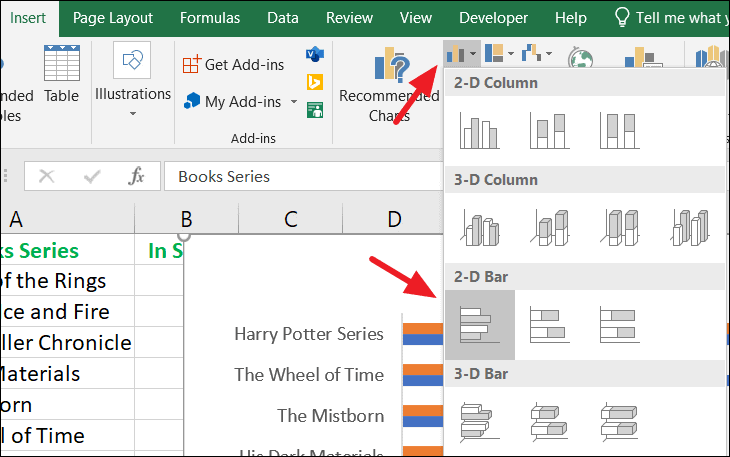Click the cell ending 'ce and Fire'

68,311
